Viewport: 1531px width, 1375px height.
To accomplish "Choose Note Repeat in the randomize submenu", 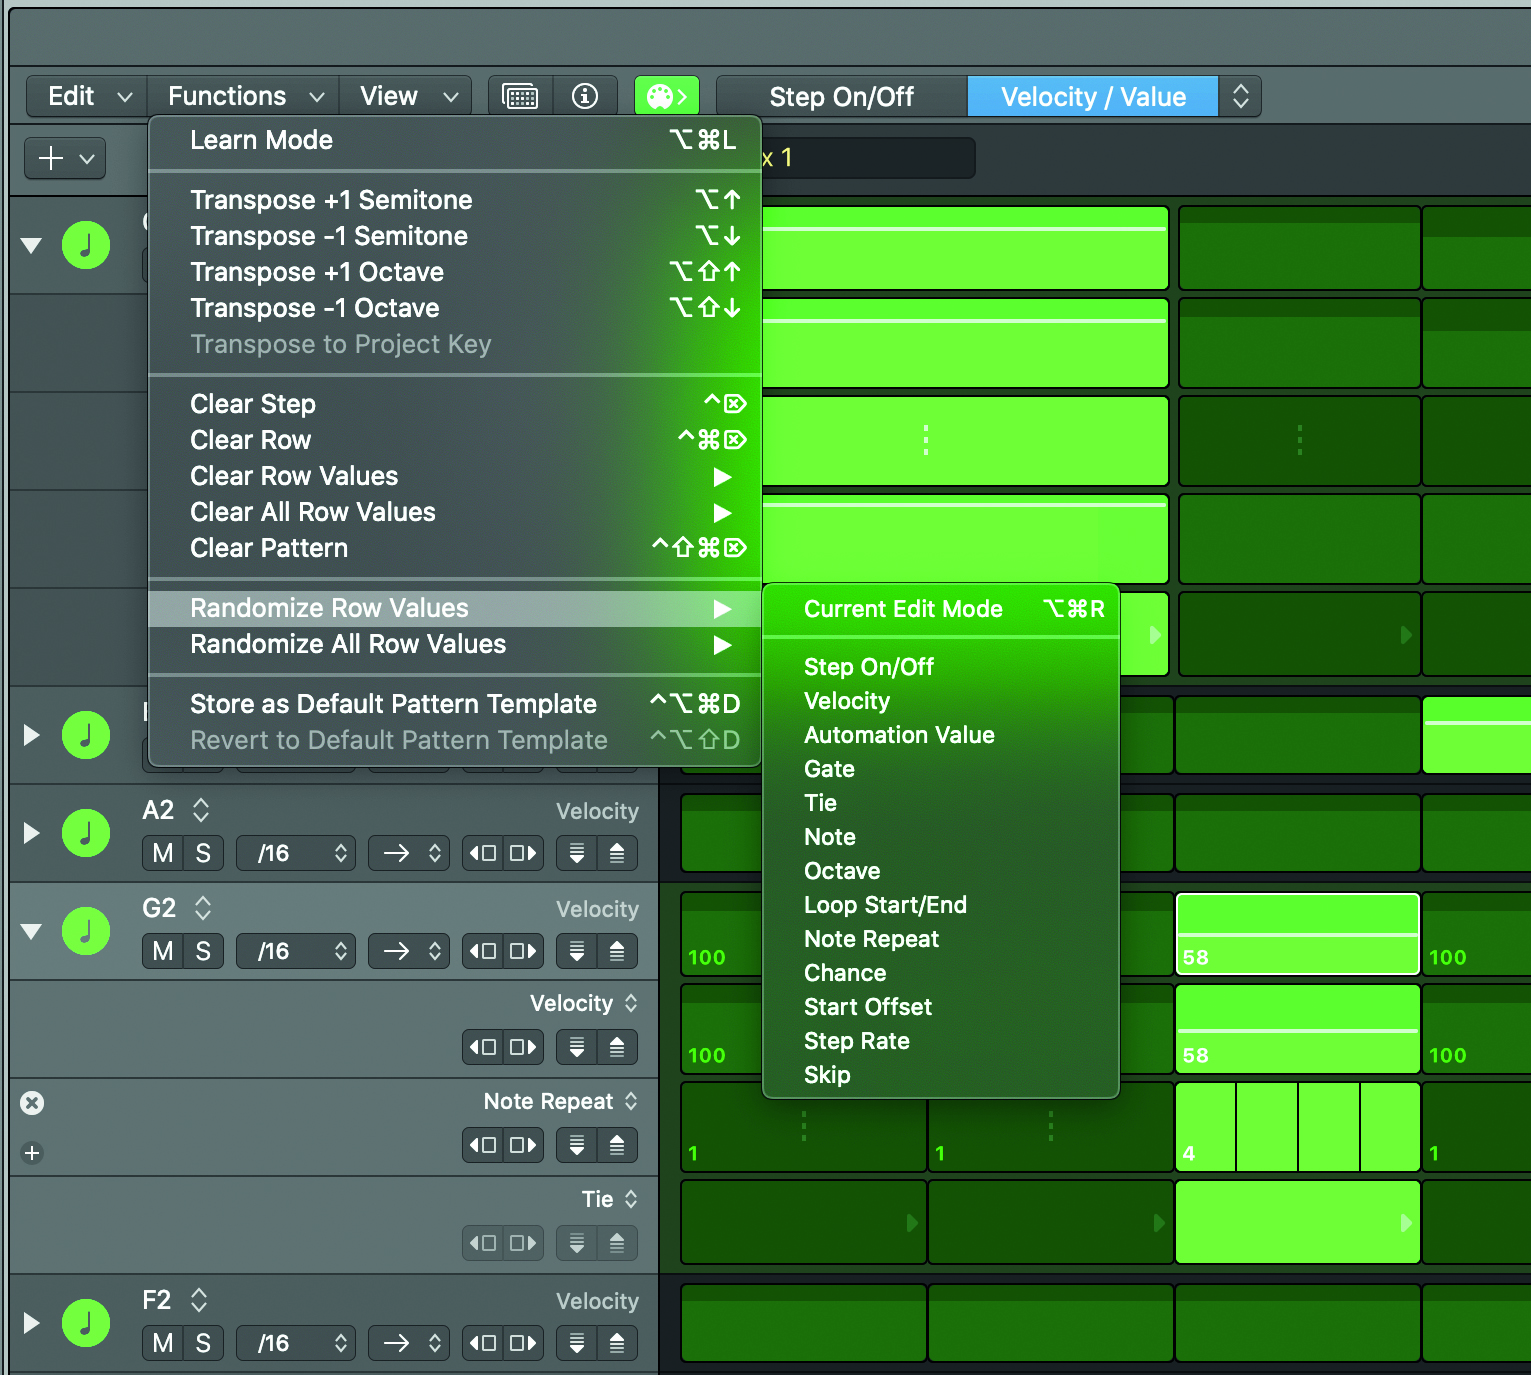I will [x=871, y=939].
